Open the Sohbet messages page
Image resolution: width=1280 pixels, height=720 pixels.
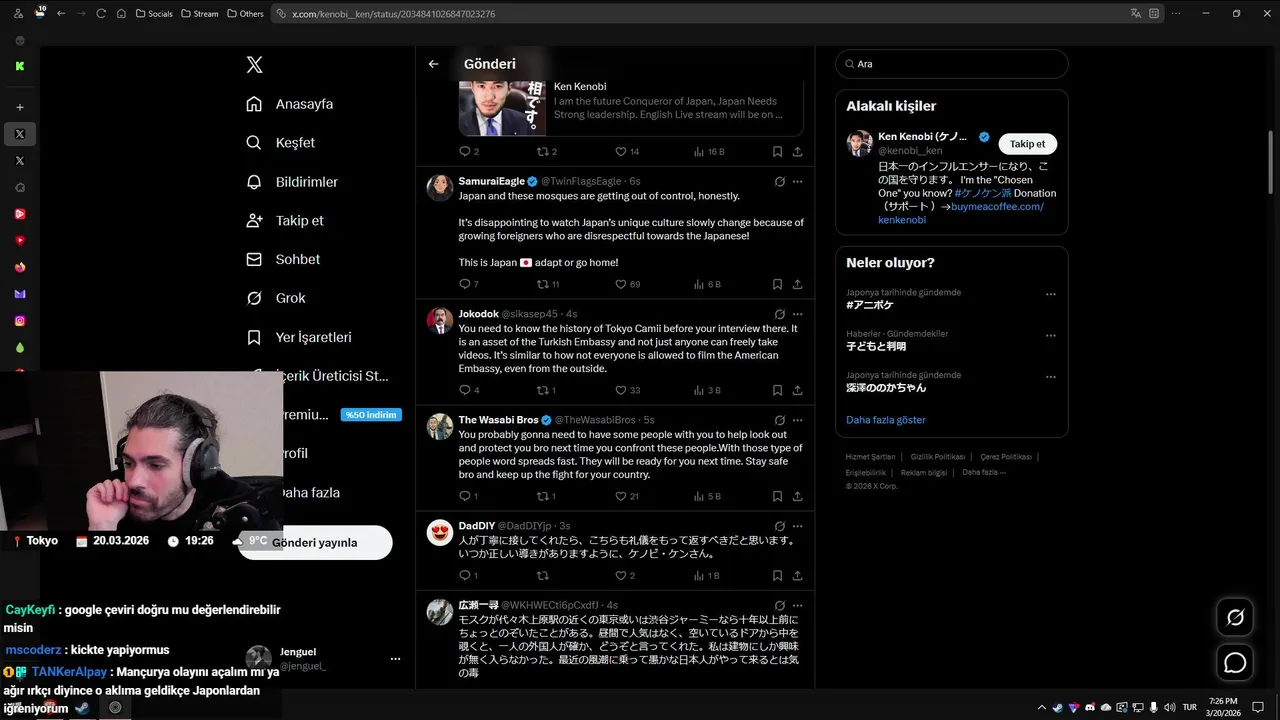click(x=283, y=259)
